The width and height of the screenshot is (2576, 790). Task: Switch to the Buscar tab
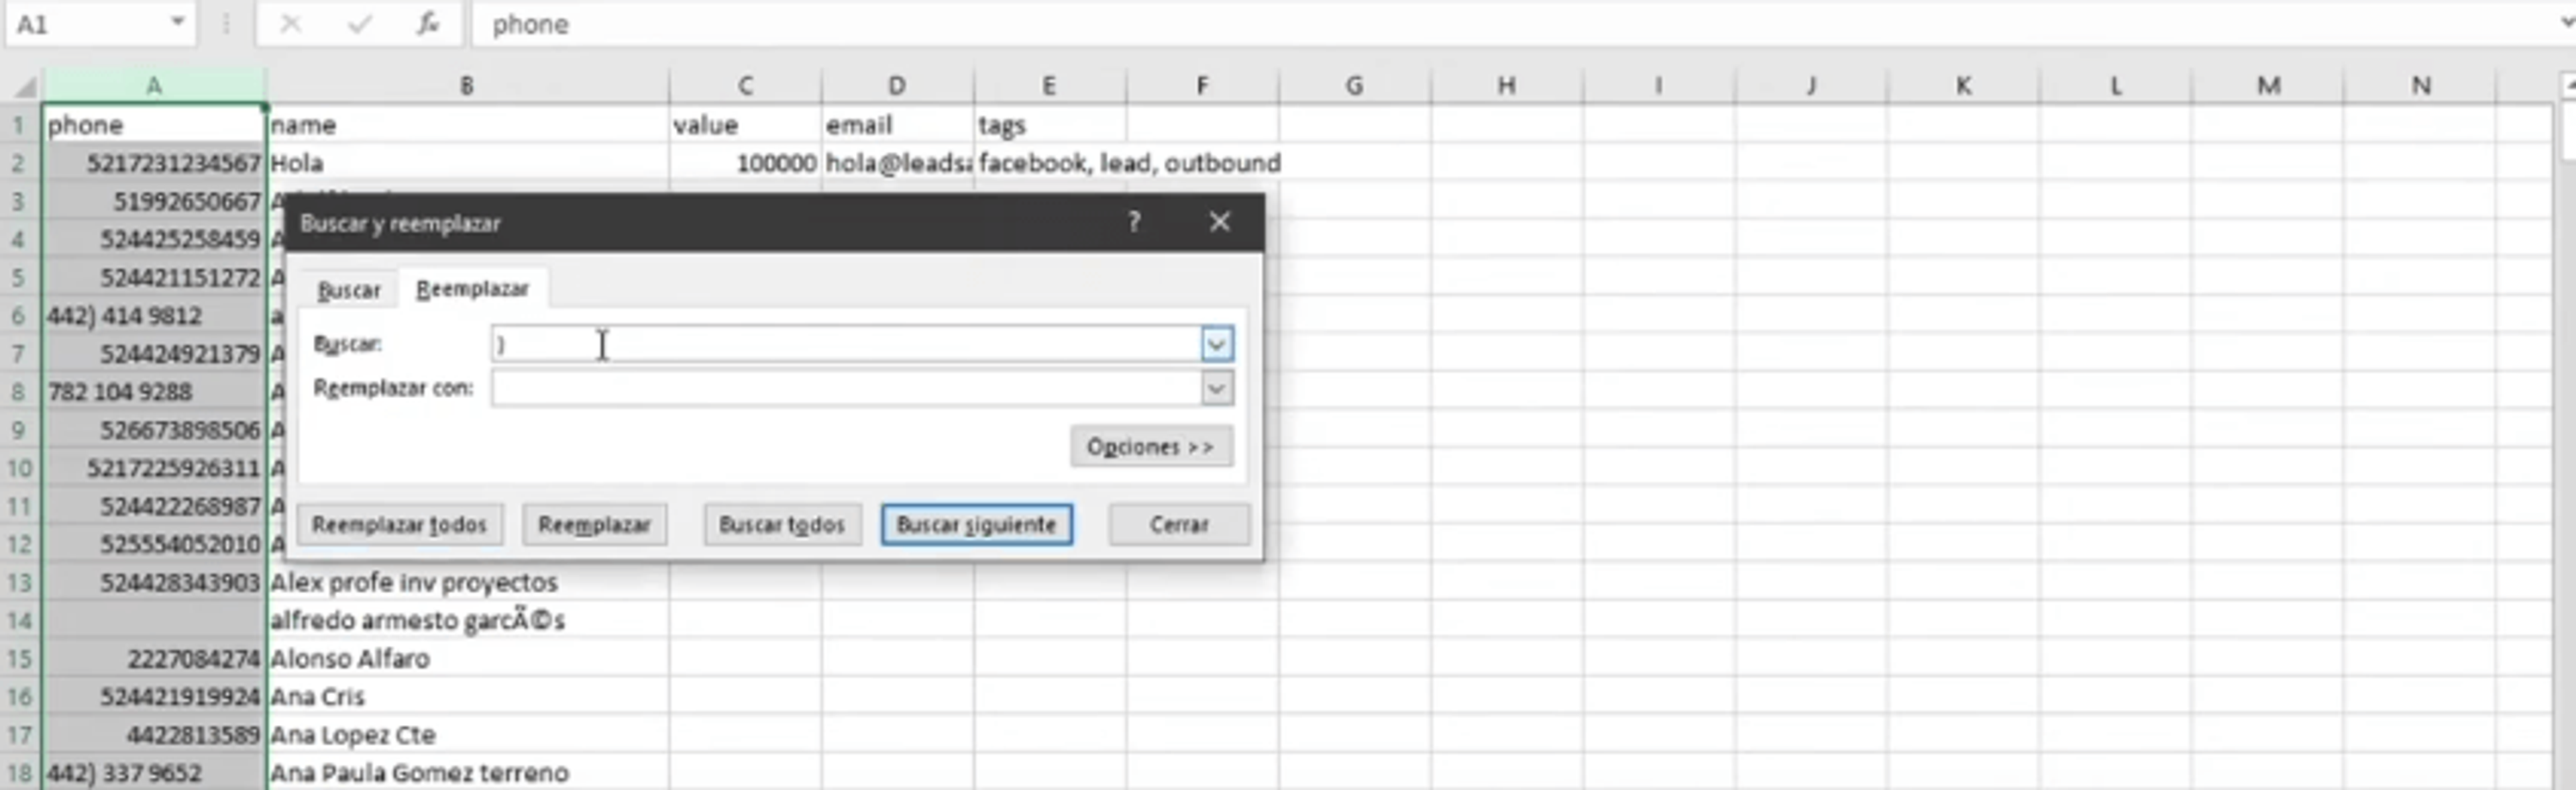(348, 290)
